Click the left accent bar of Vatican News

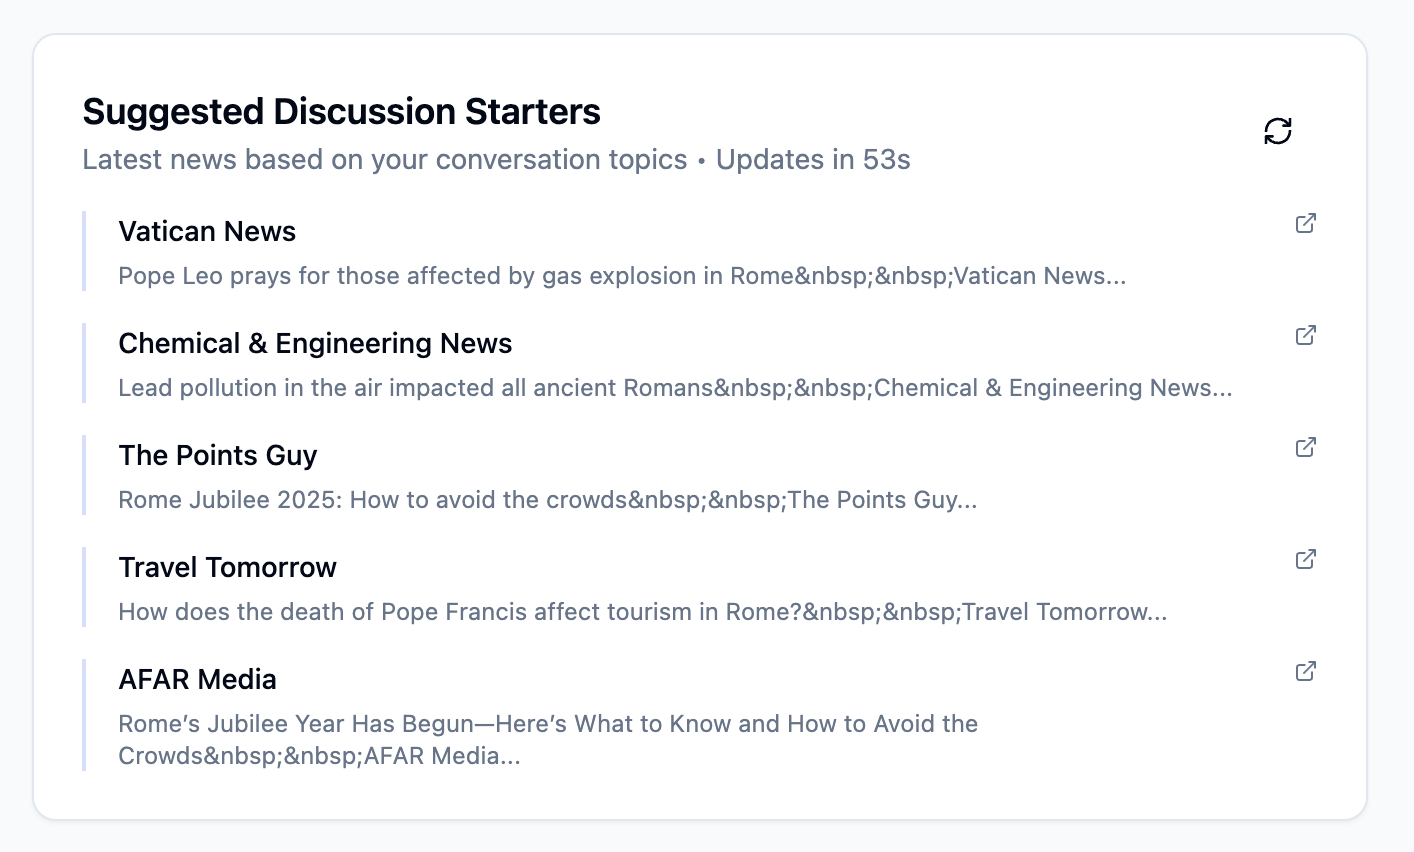pyautogui.click(x=84, y=251)
